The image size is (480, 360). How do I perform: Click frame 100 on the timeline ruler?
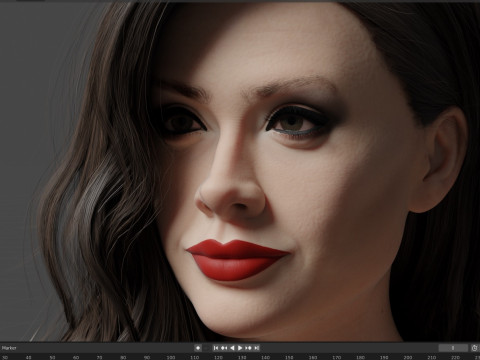point(171,357)
